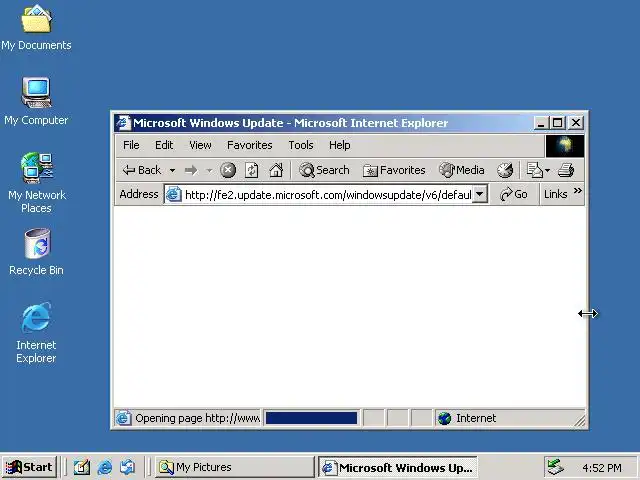
Task: Click the Start button
Action: [x=29, y=467]
